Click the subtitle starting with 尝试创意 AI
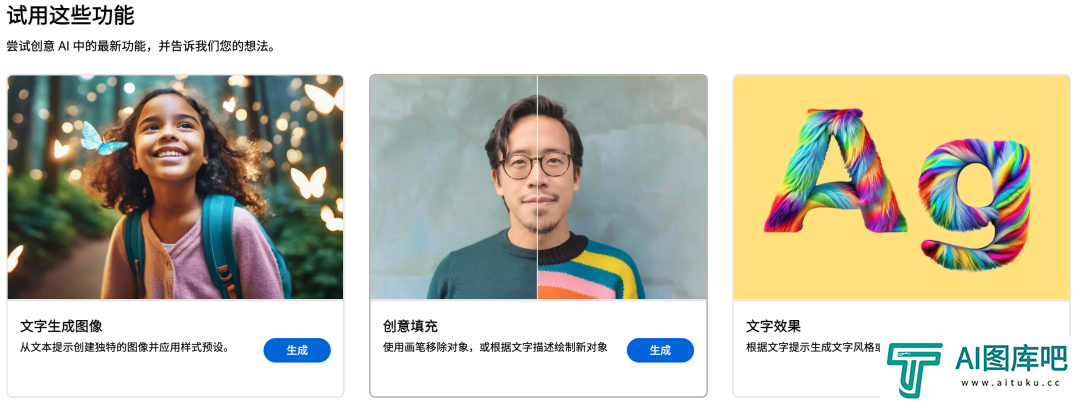Viewport: 1080px width, 402px height. (141, 47)
